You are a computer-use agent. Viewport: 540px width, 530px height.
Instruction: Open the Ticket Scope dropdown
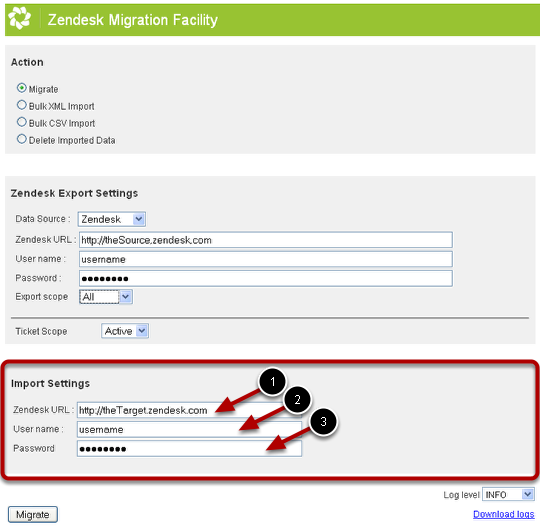(125, 331)
